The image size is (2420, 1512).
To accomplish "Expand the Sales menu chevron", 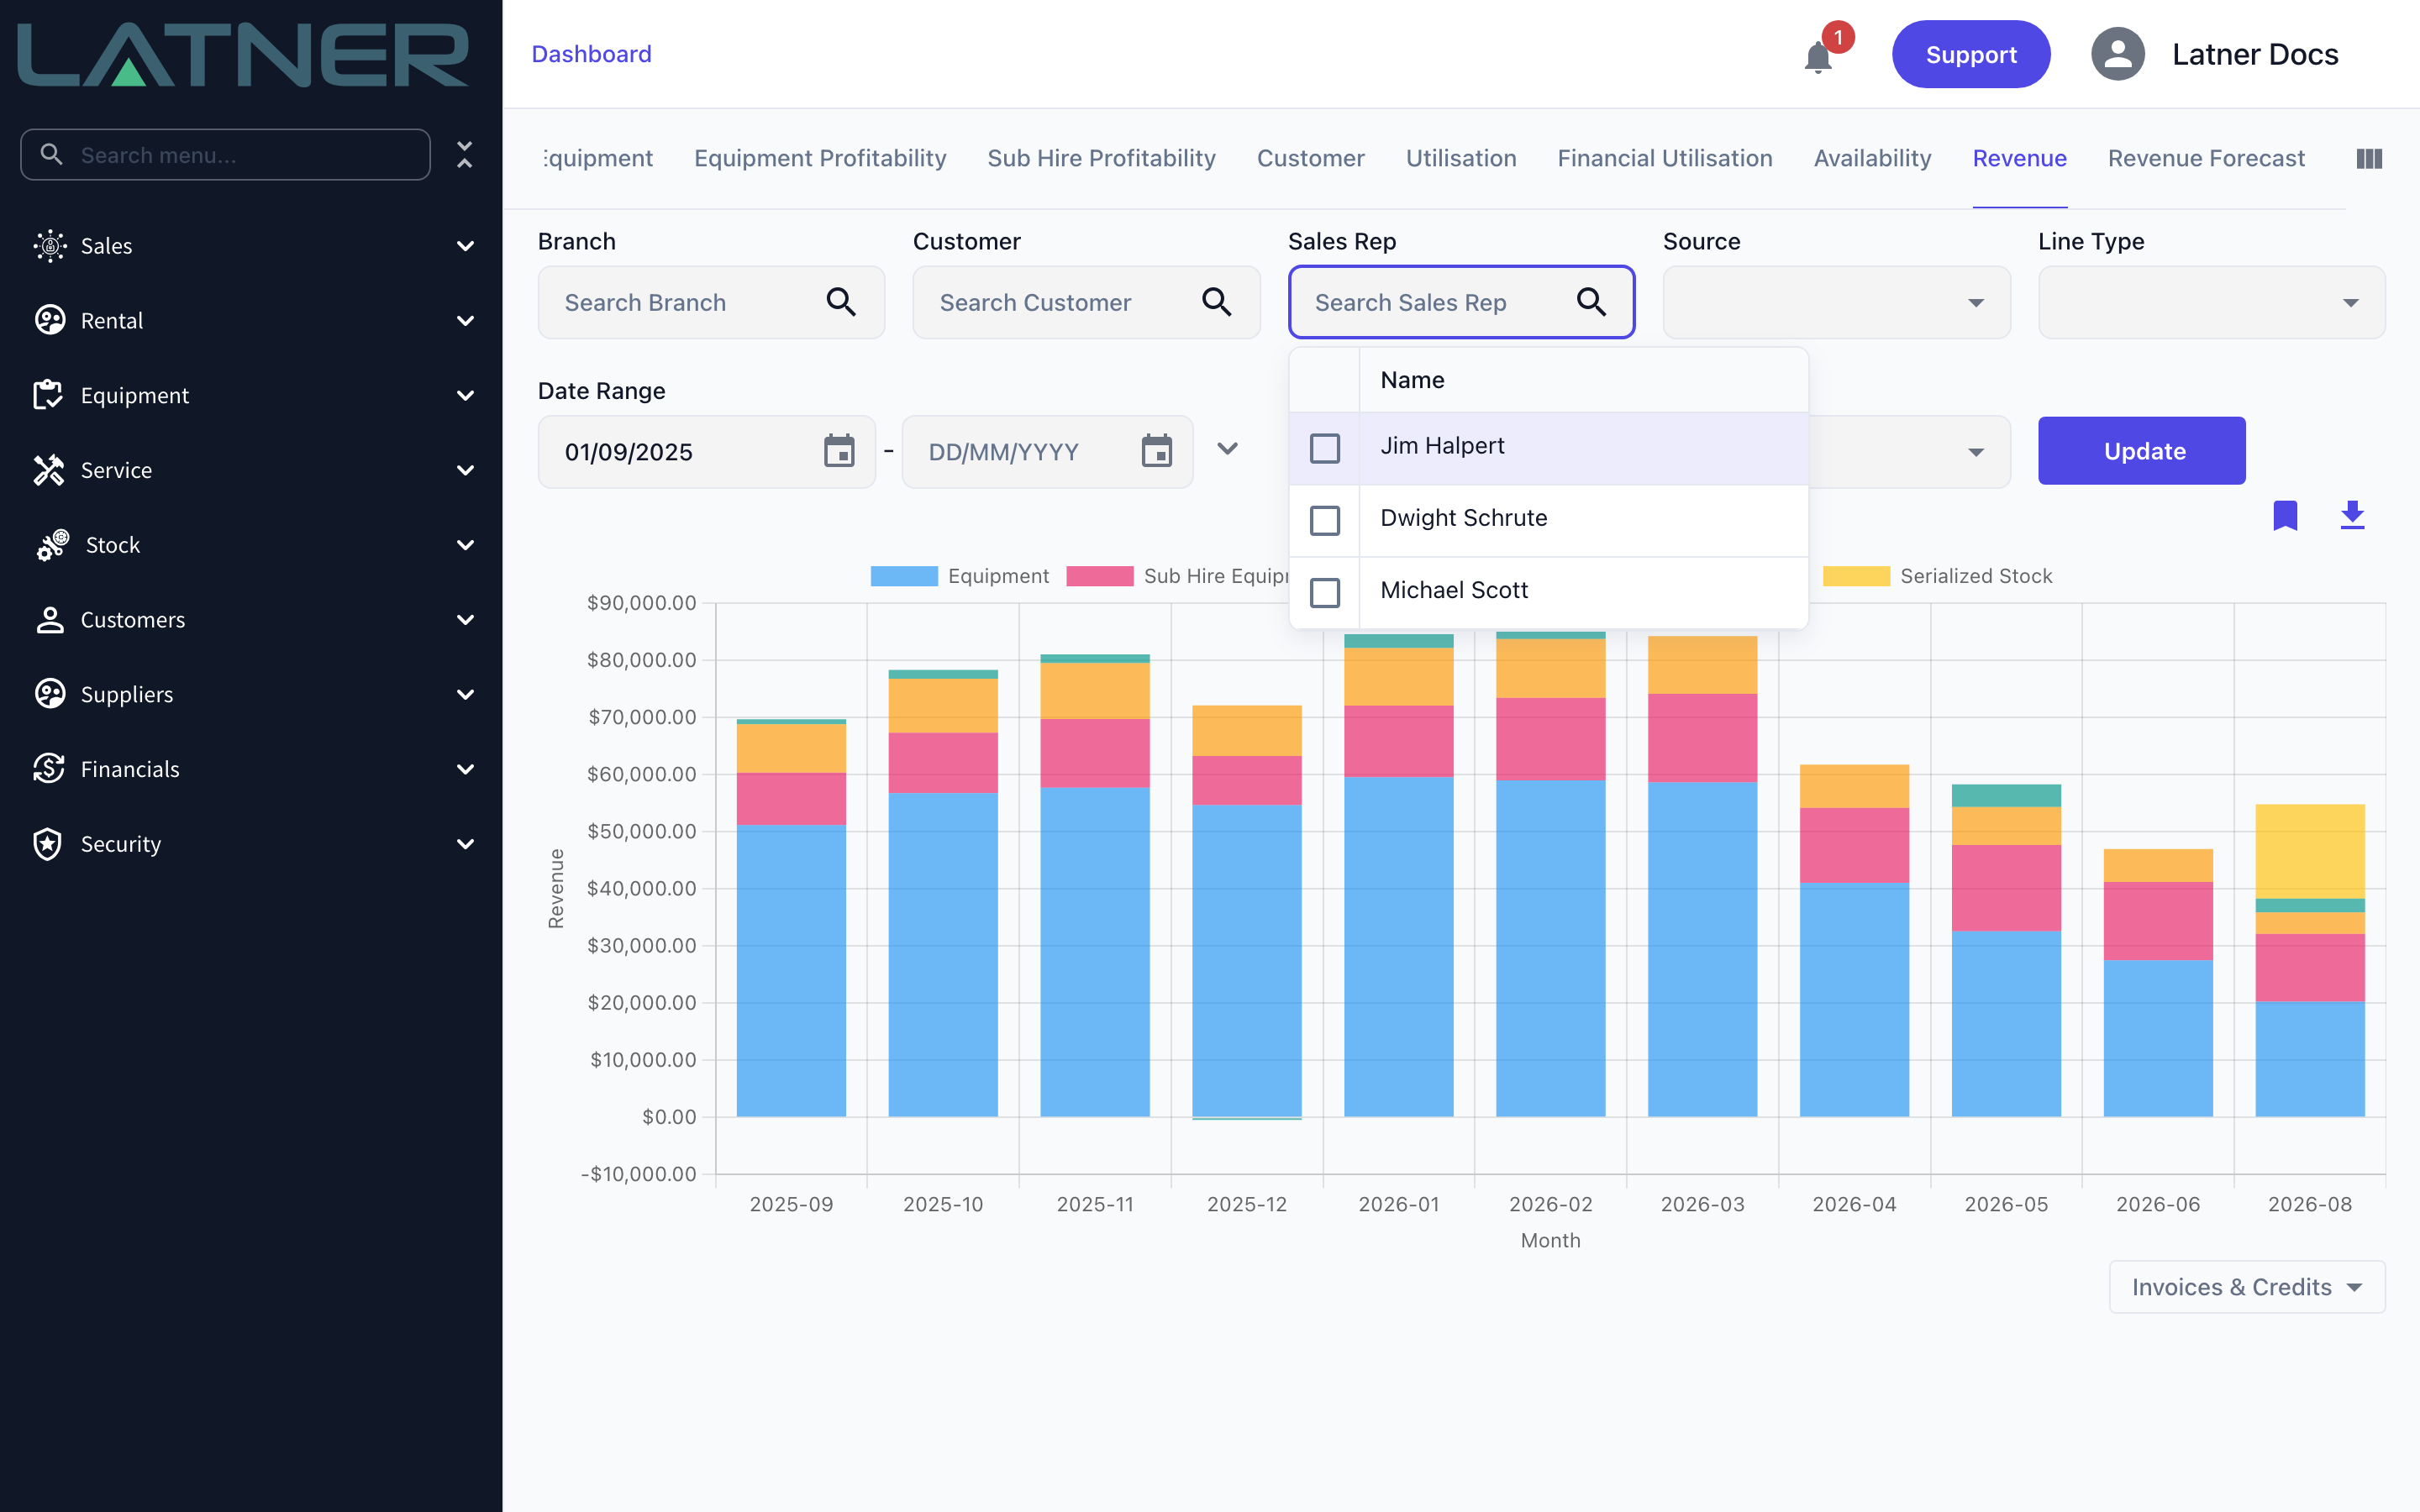I will pyautogui.click(x=465, y=246).
